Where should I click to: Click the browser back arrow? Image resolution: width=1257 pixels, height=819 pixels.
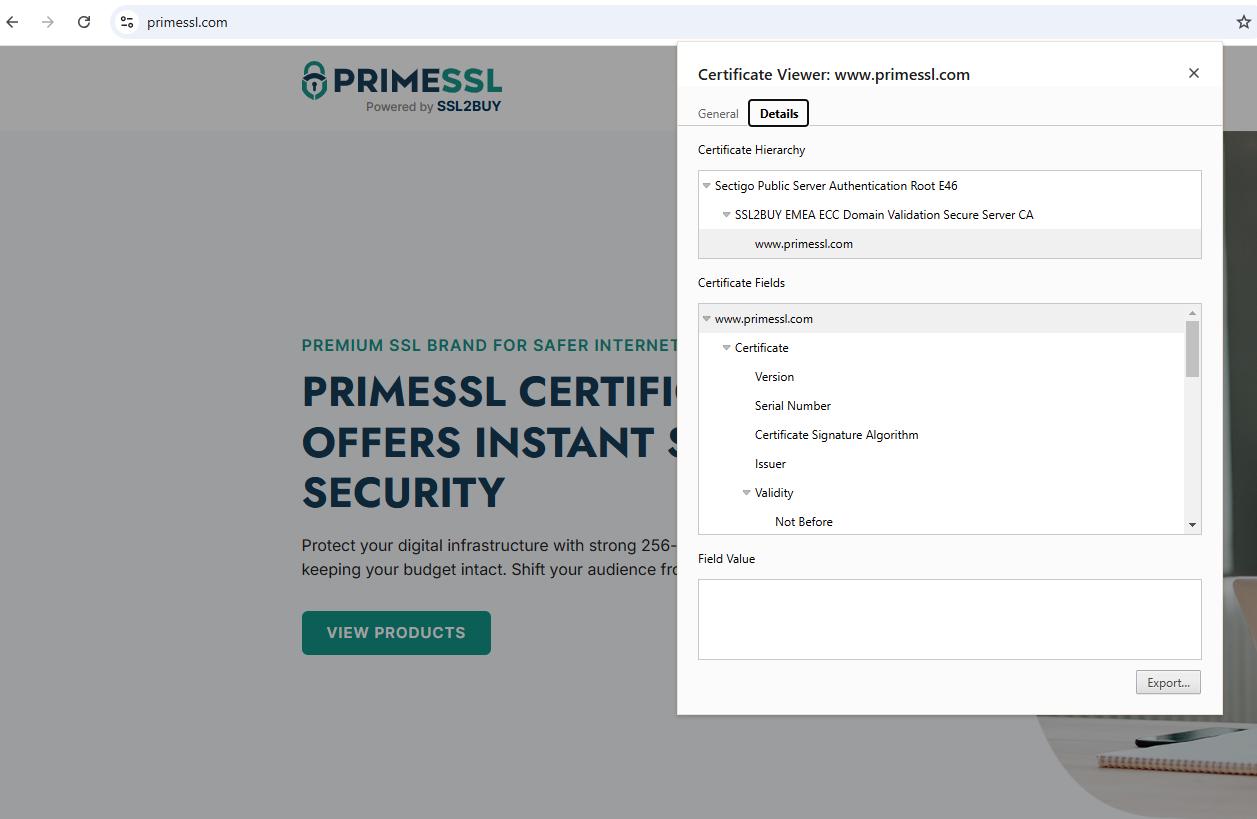tap(12, 22)
